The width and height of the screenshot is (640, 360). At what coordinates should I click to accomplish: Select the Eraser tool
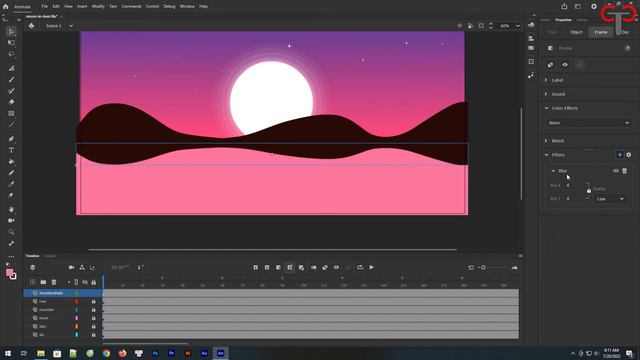pyautogui.click(x=11, y=102)
